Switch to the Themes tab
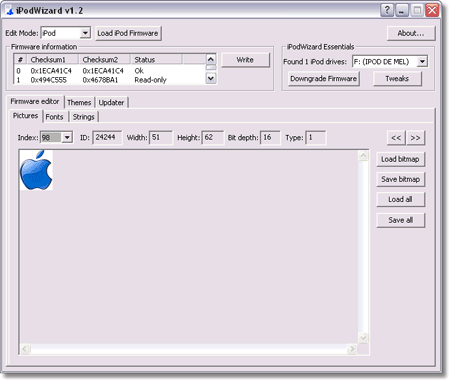 point(79,102)
